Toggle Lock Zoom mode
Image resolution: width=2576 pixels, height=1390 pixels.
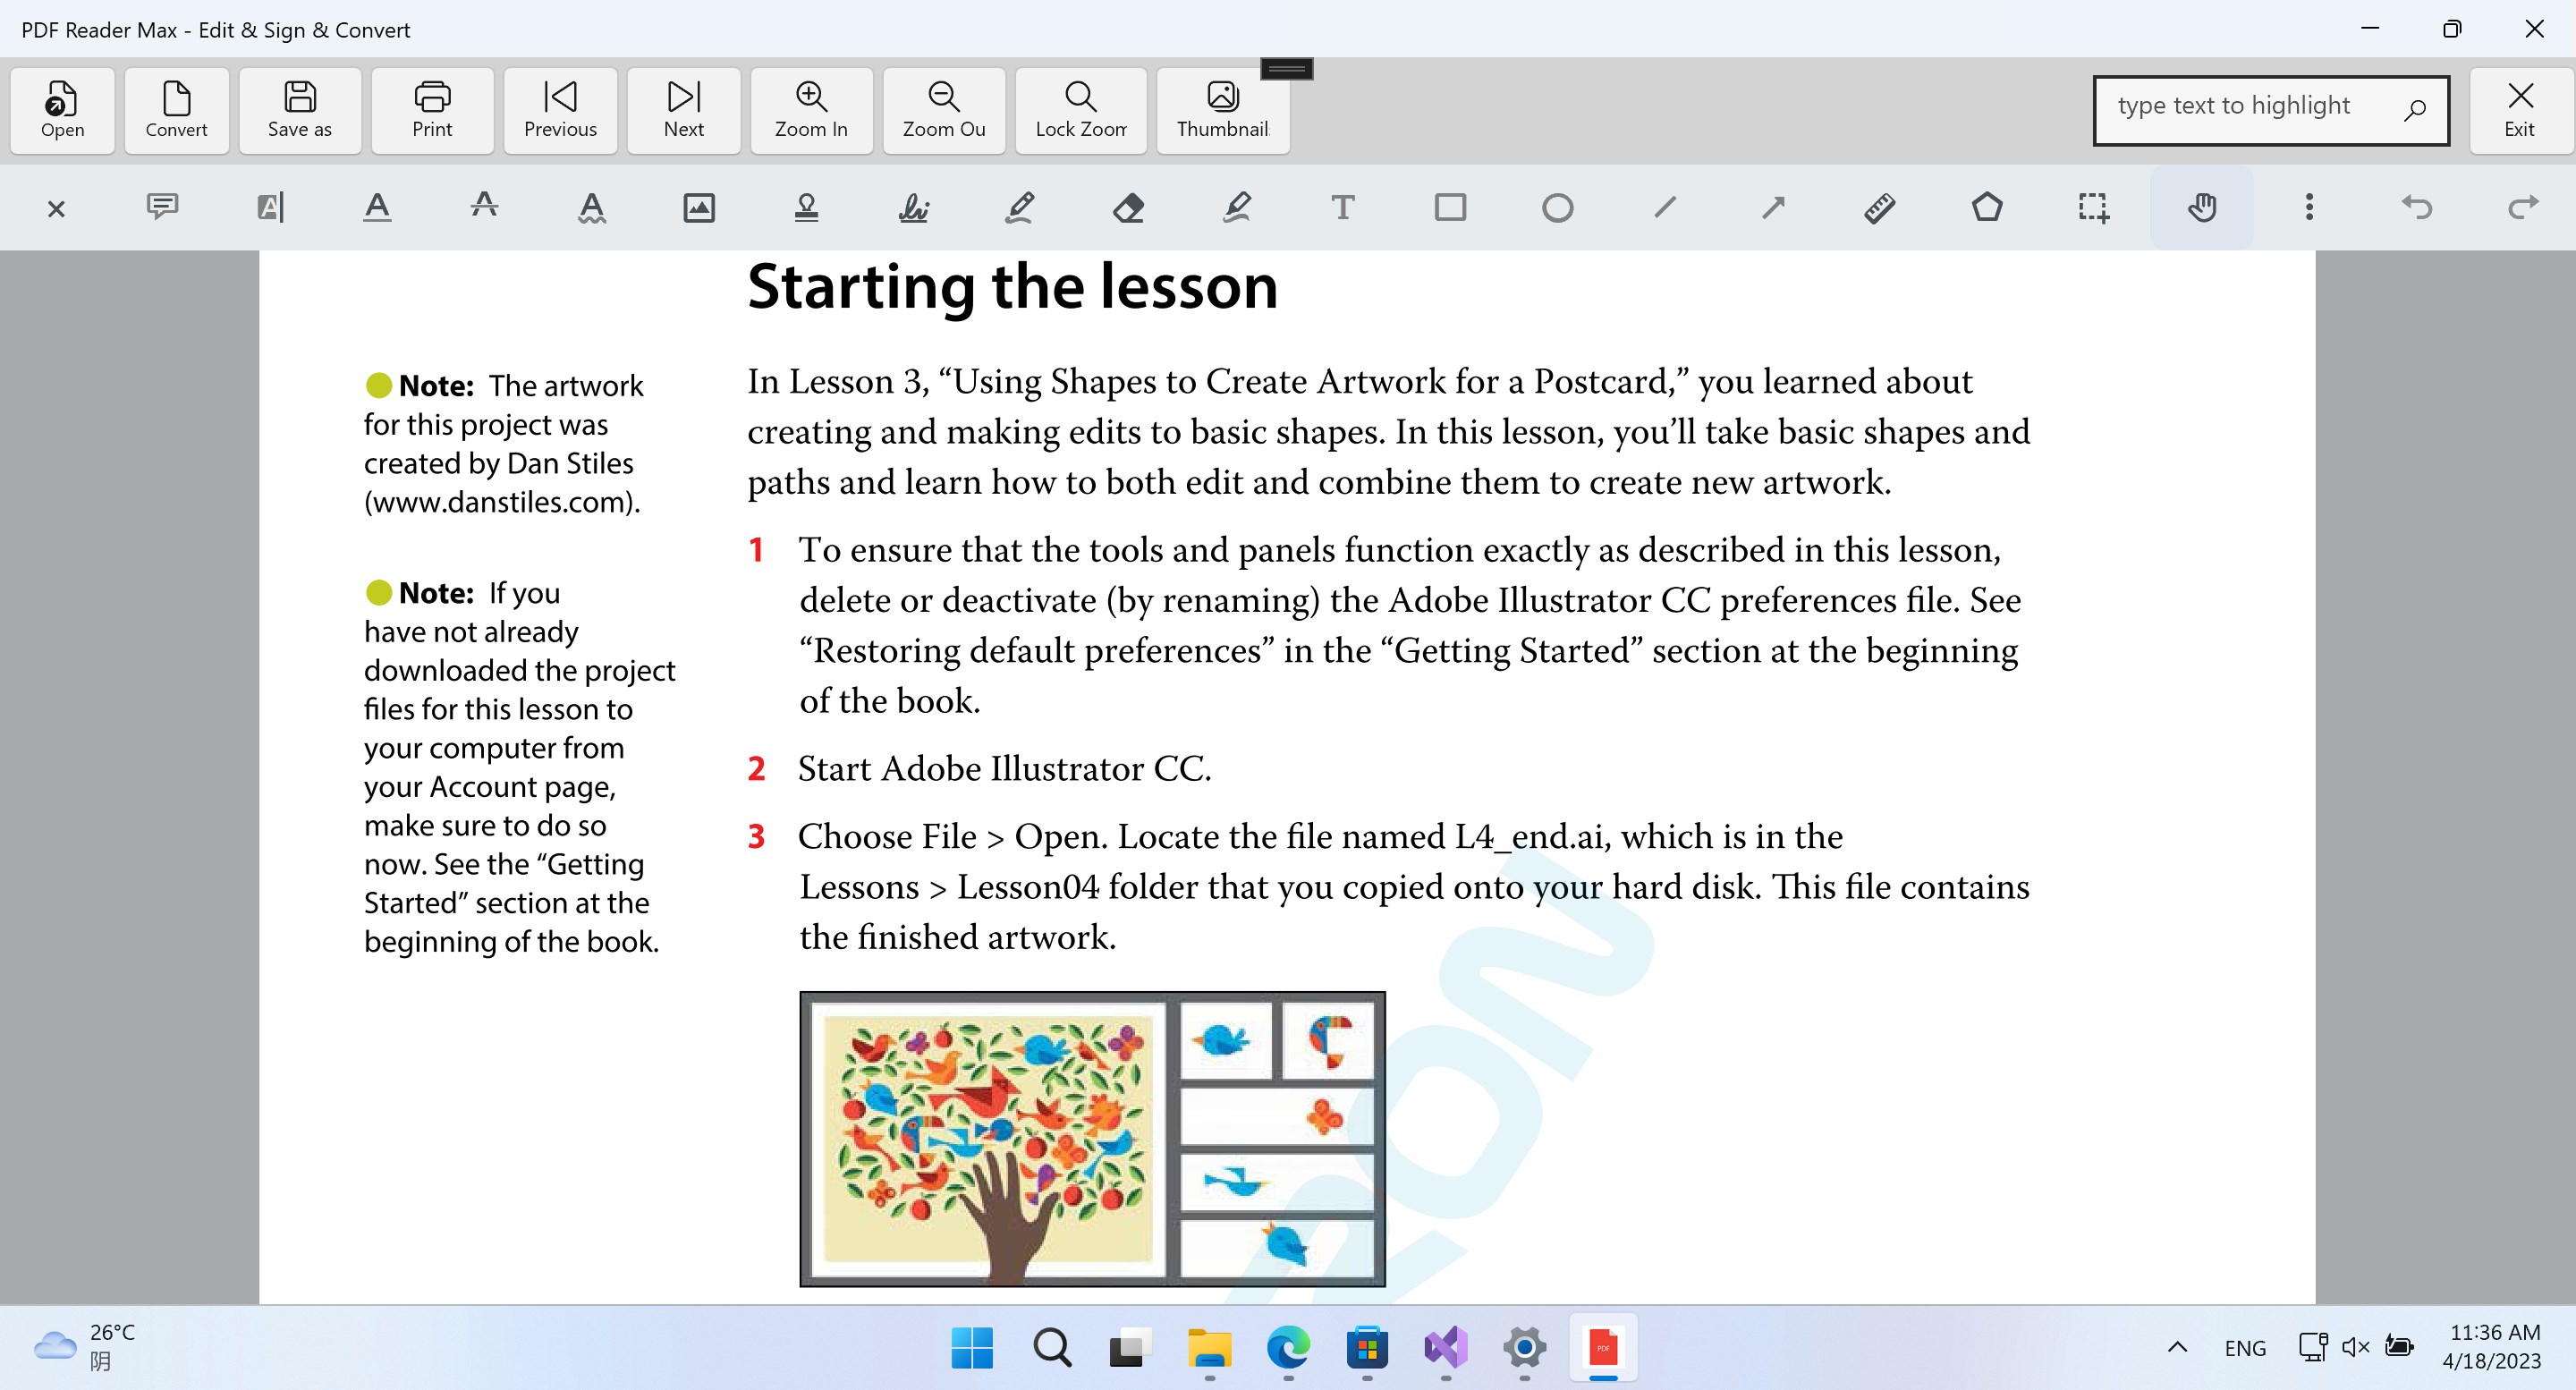pos(1080,110)
